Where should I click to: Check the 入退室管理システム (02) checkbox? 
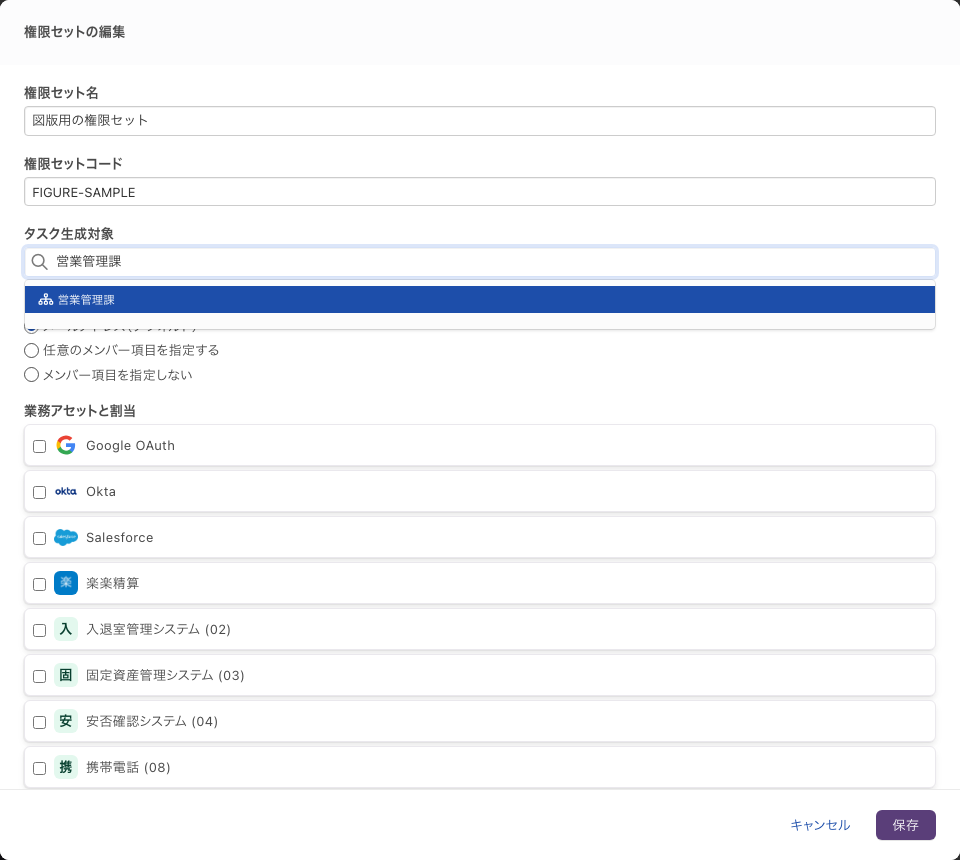(x=39, y=630)
